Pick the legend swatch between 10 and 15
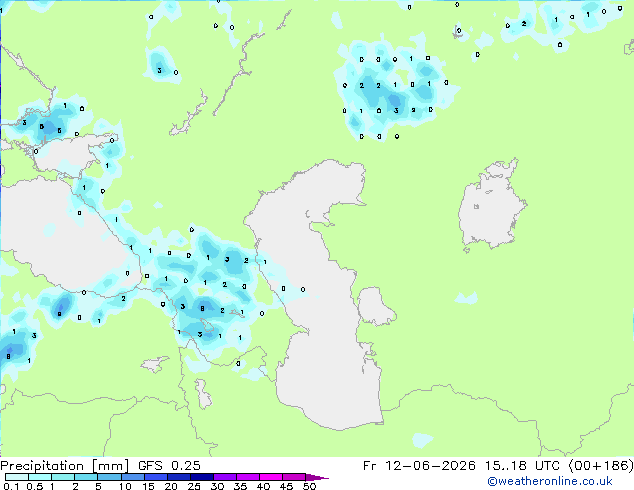 point(132,477)
